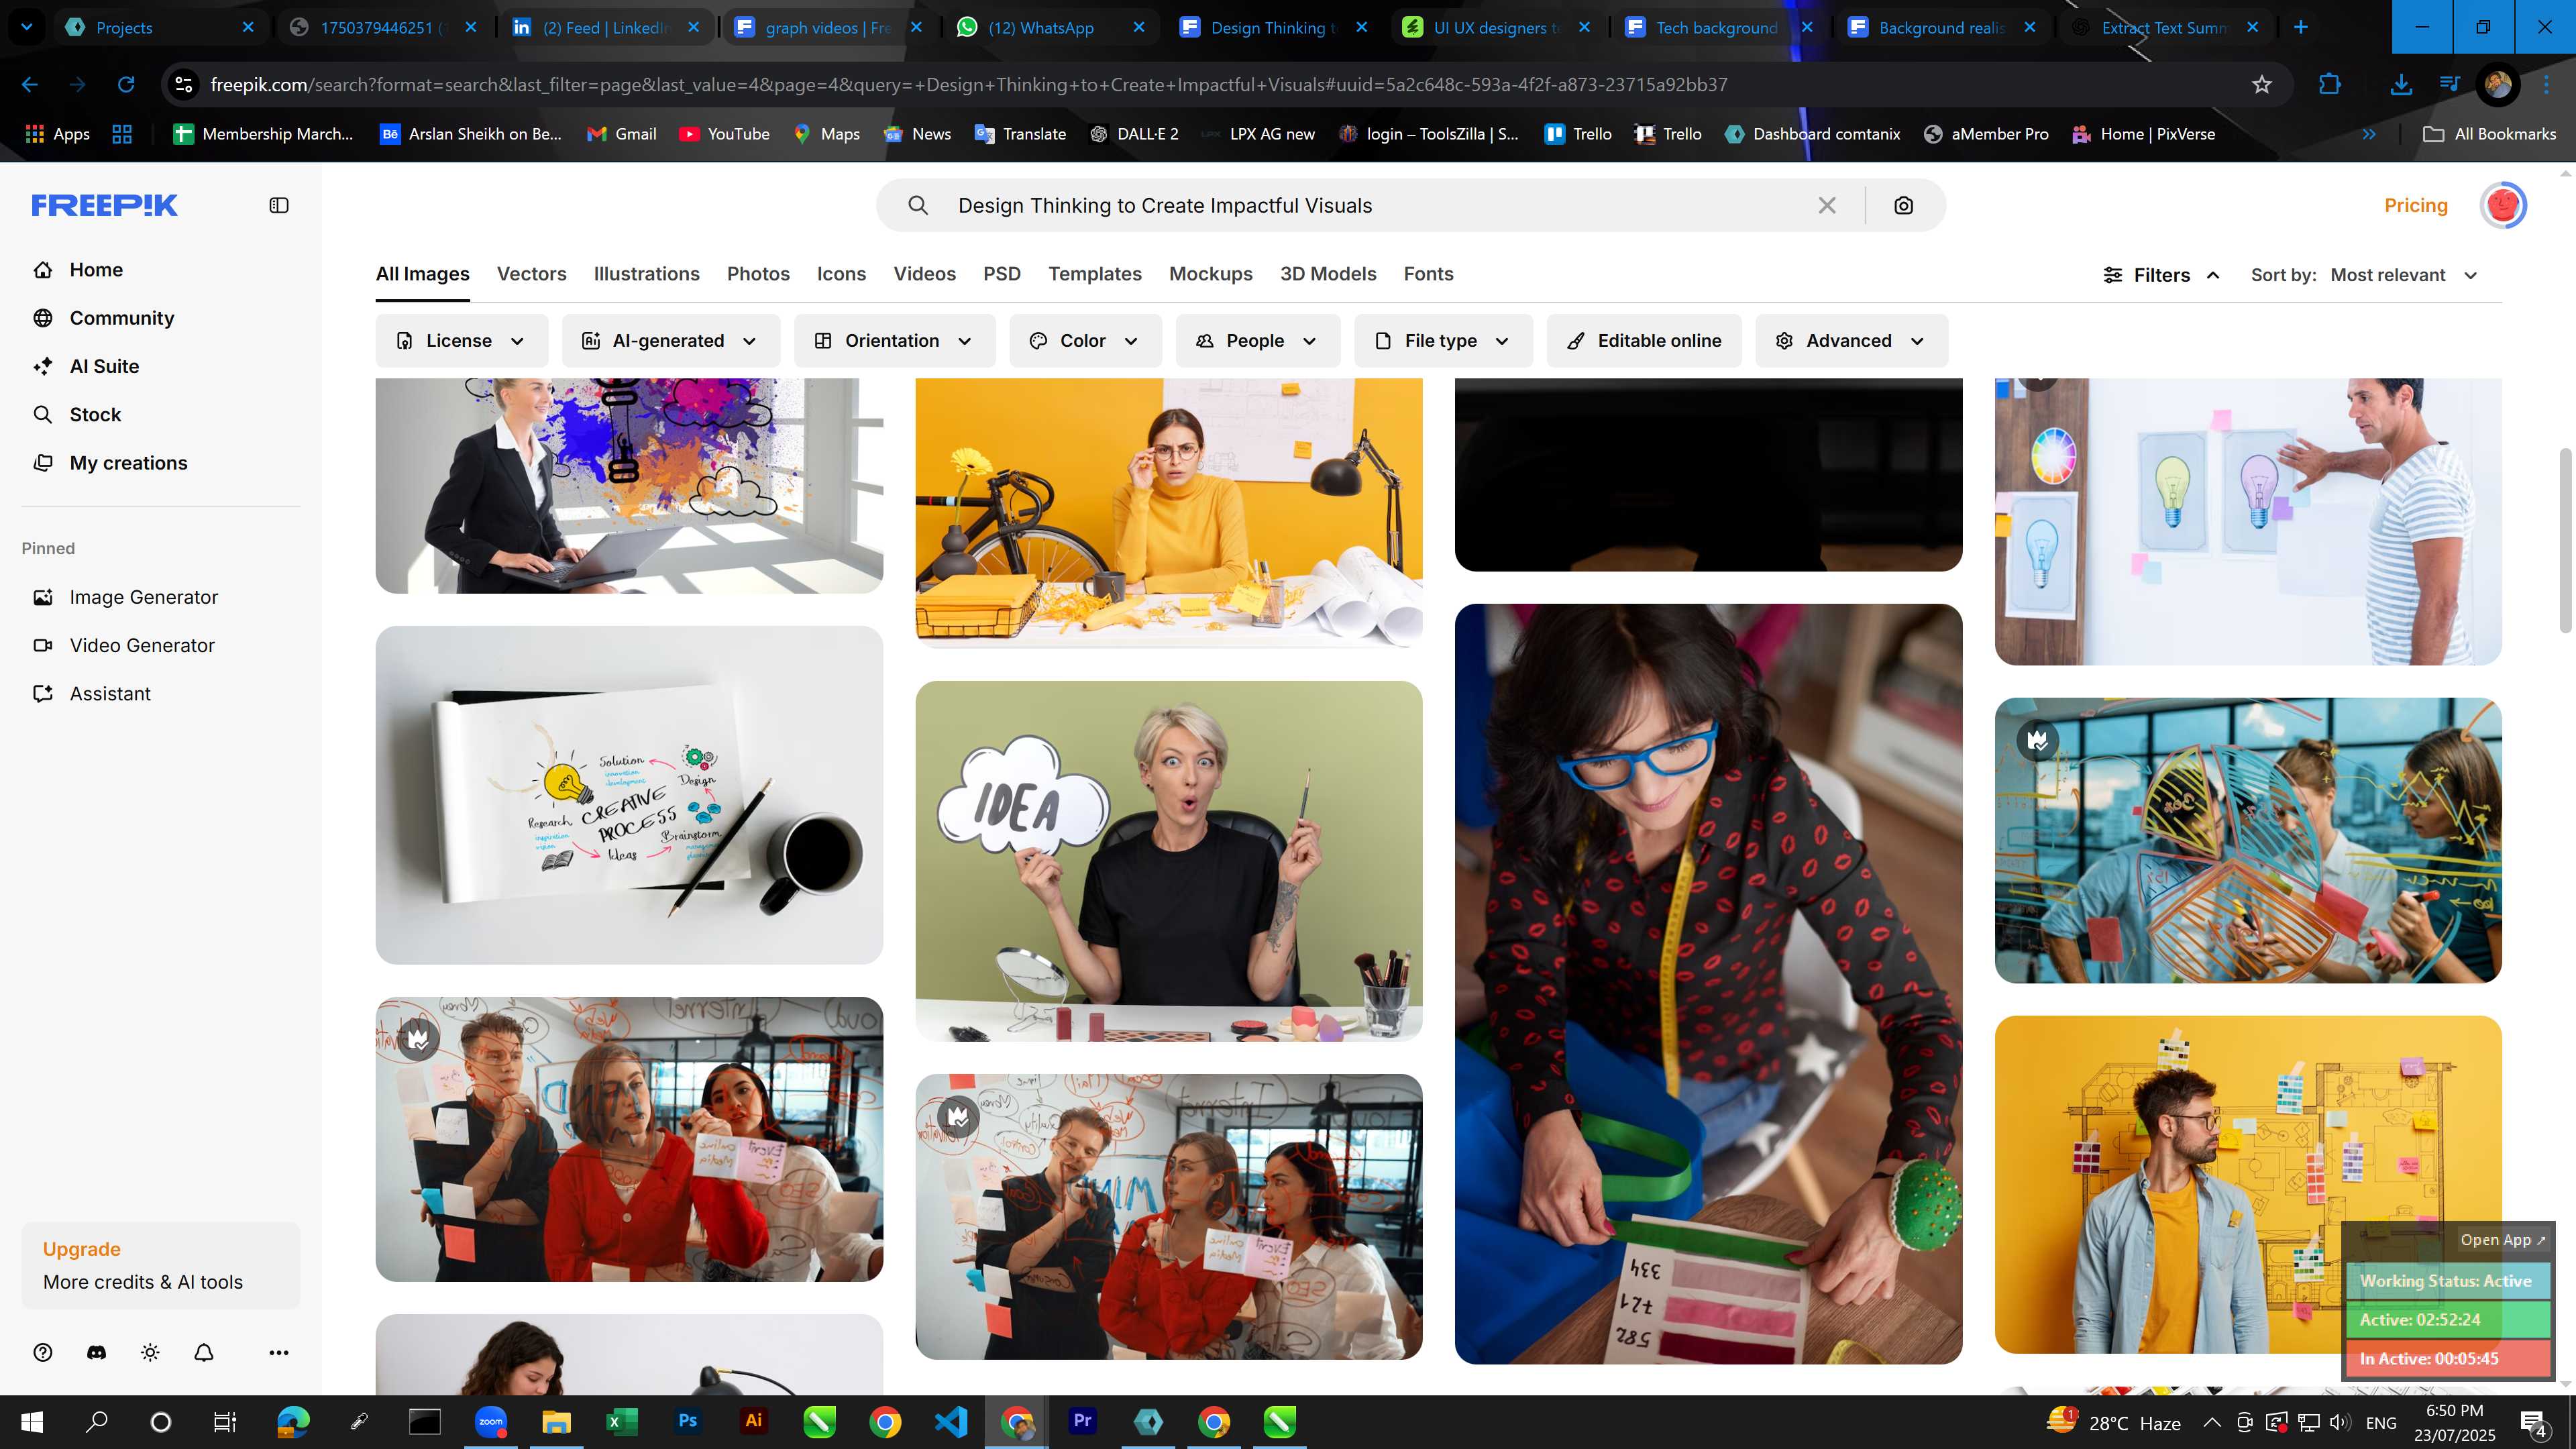Open the Creative Process sketchbook image
Image resolution: width=2576 pixels, height=1449 pixels.
(629, 795)
